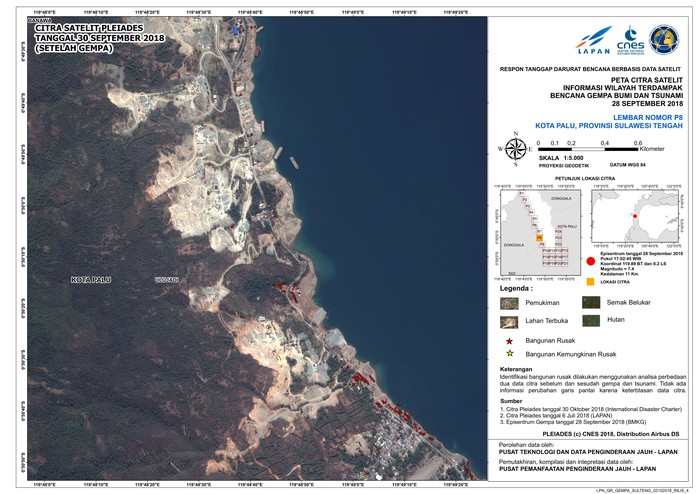Click the CNES logo
This screenshot has height=494, width=700.
(632, 41)
